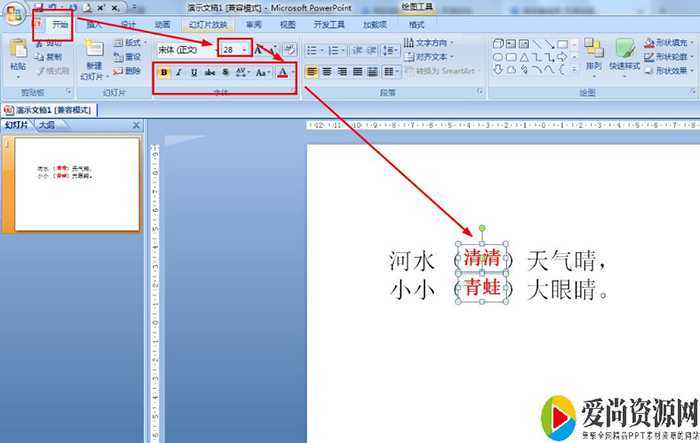700x443 pixels.
Task: Click the 形状填充 (Shape Fill) button
Action: pos(666,43)
